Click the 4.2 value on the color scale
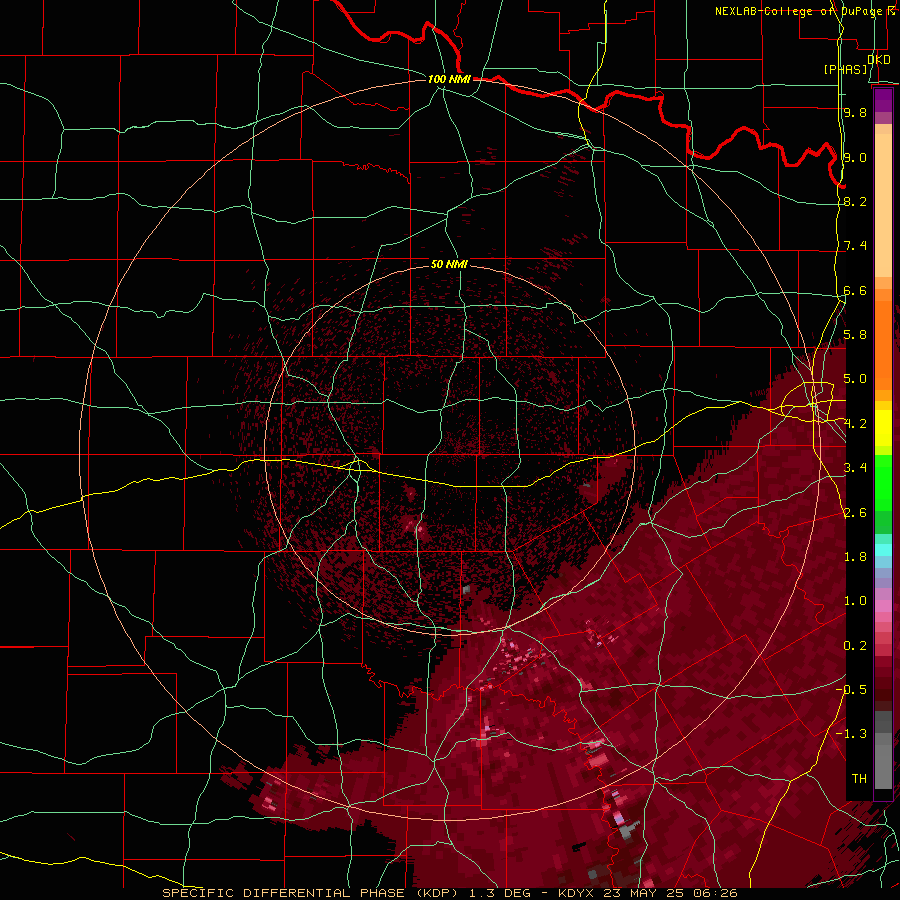This screenshot has width=900, height=900. [855, 424]
